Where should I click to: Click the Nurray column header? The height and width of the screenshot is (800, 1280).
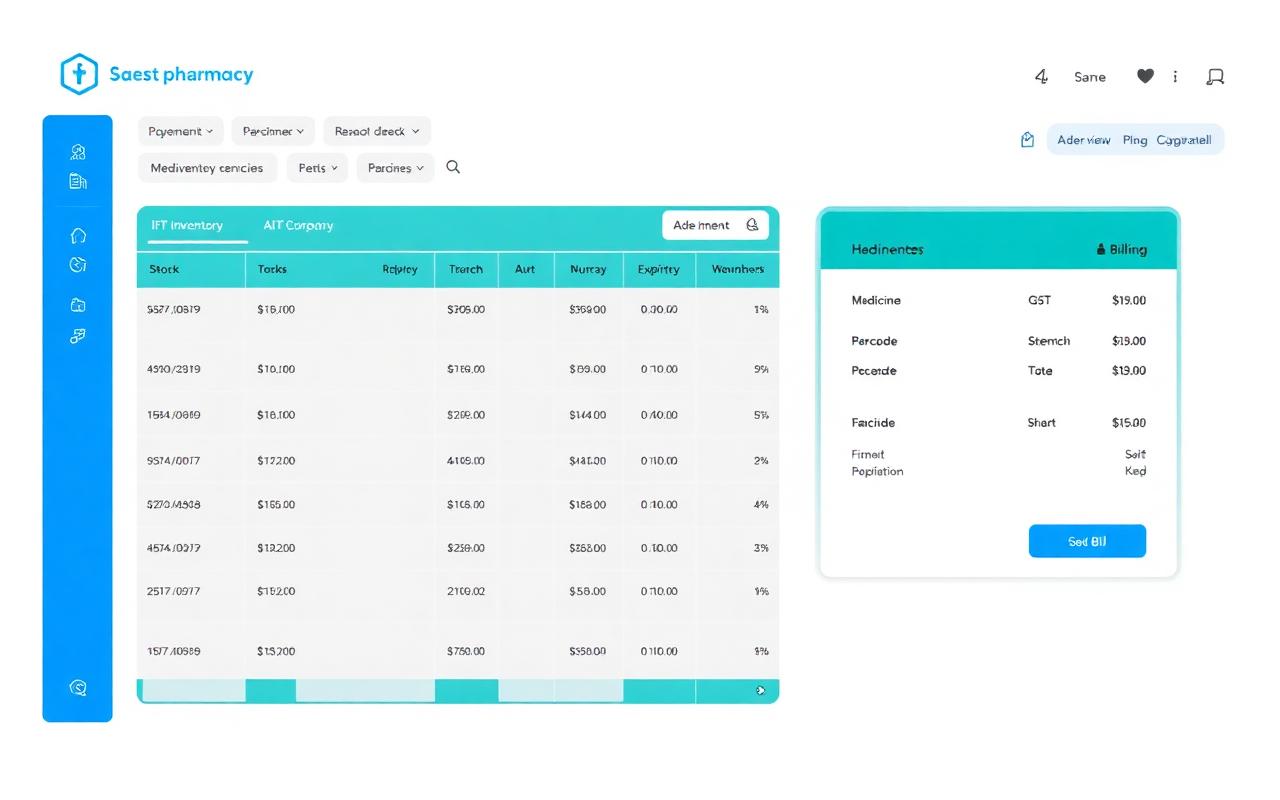(588, 269)
